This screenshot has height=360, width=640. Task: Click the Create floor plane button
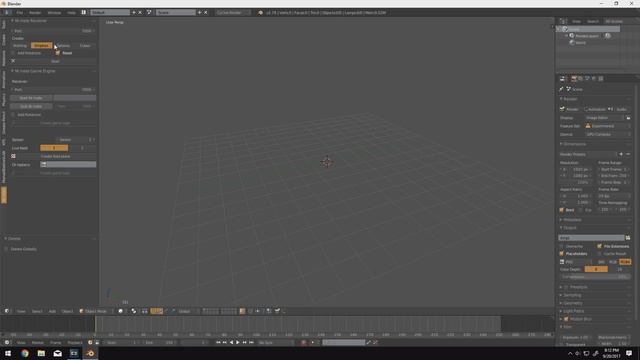coord(55,156)
